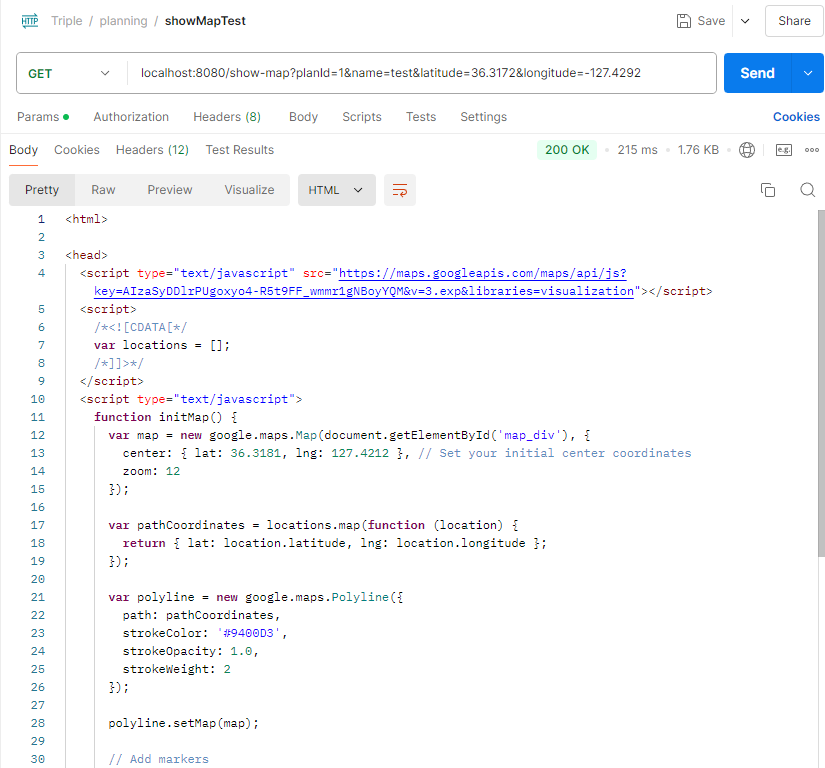Click the HTTP request type icon

pos(30,21)
